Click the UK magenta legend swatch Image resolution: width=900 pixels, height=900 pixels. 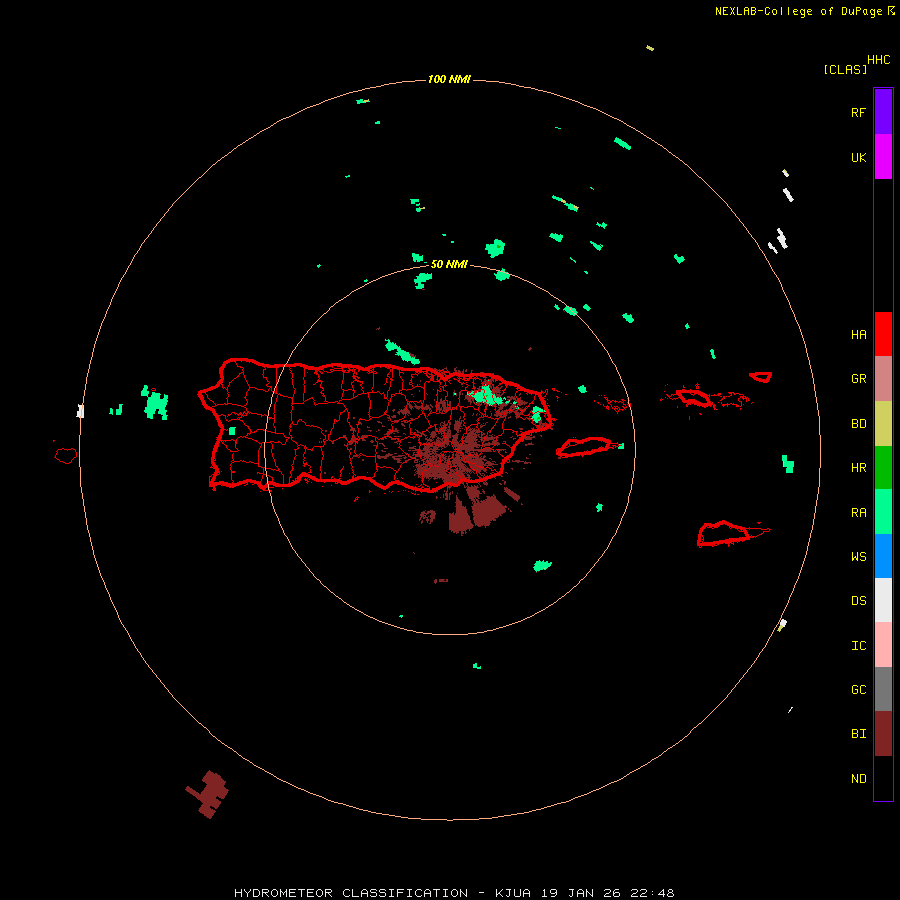tap(883, 157)
